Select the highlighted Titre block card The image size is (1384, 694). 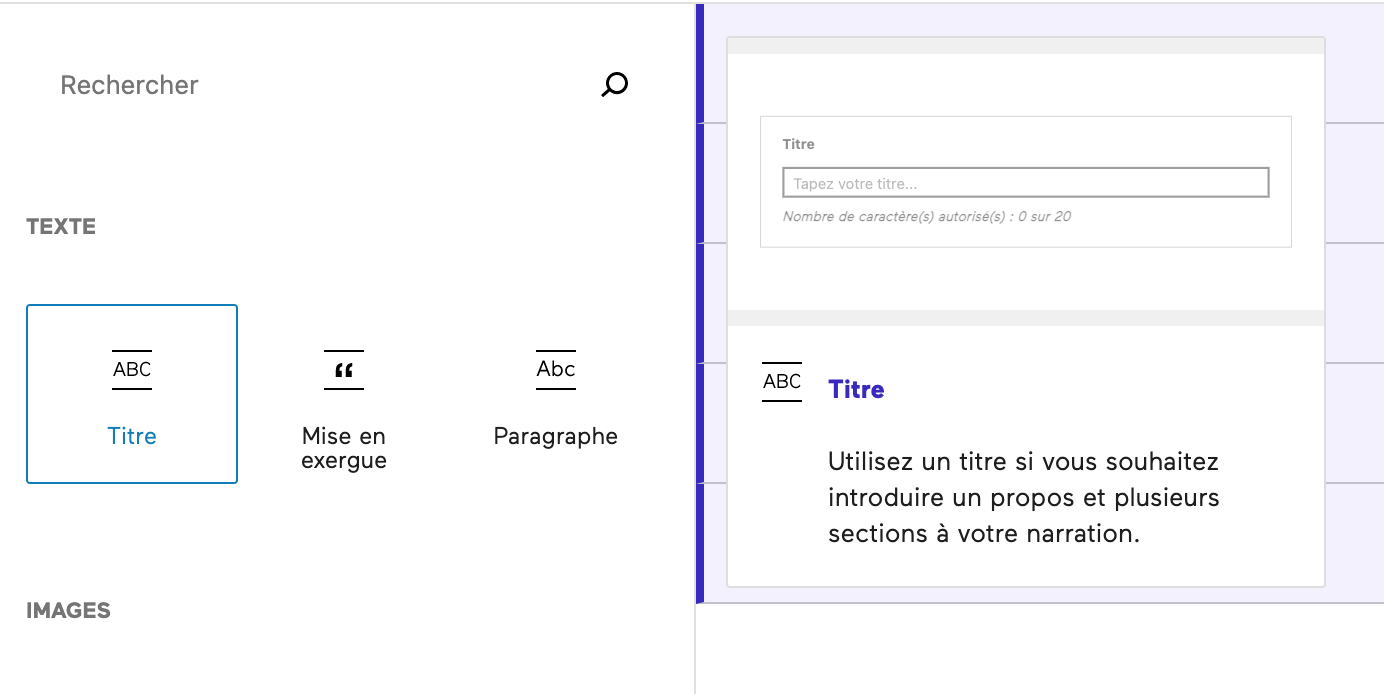pos(131,394)
